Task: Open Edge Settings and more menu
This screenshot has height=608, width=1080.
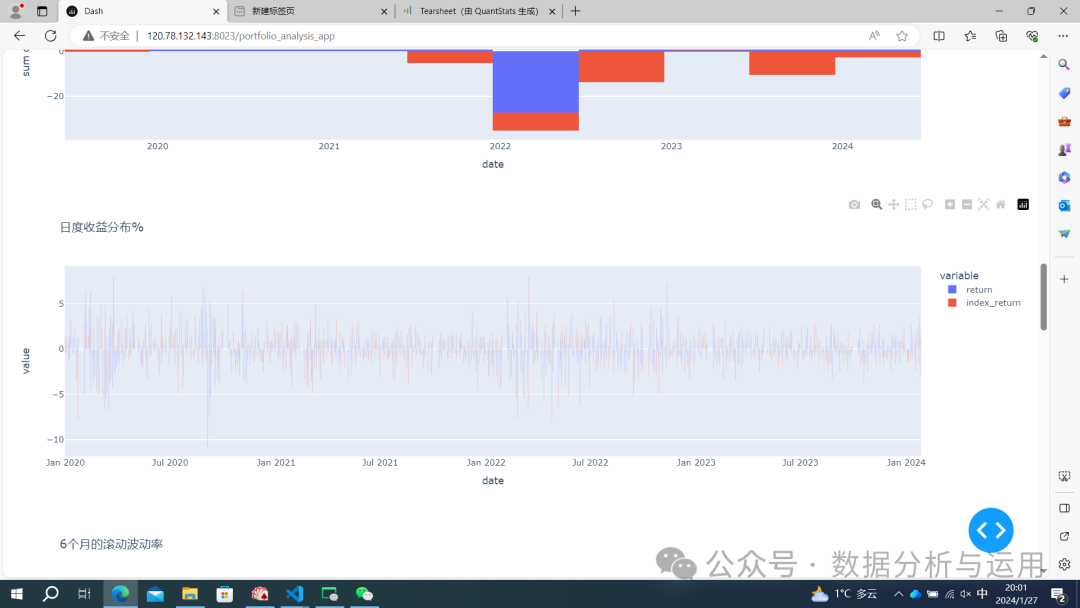Action: click(x=1063, y=36)
